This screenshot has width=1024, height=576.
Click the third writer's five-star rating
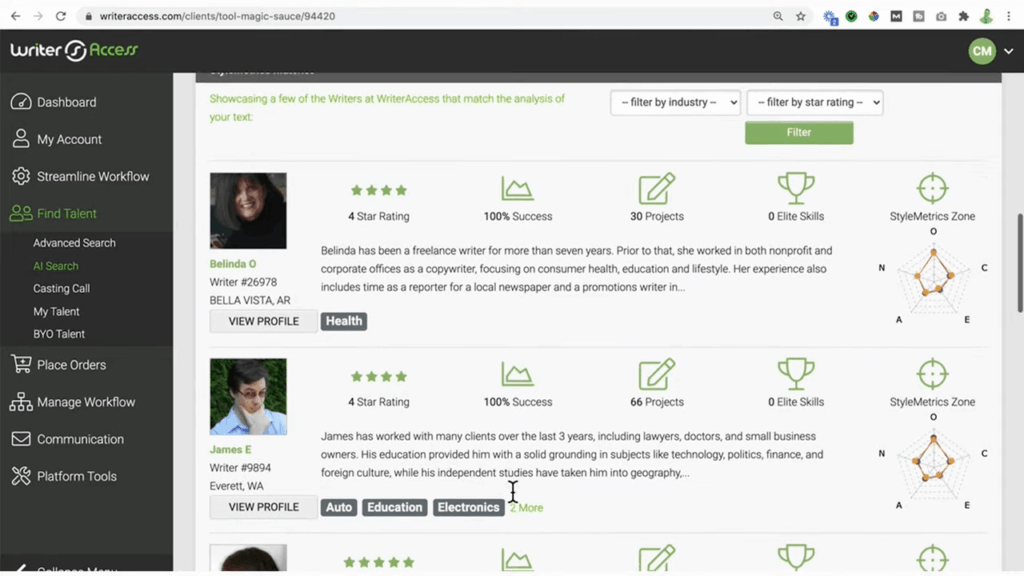pyautogui.click(x=379, y=562)
